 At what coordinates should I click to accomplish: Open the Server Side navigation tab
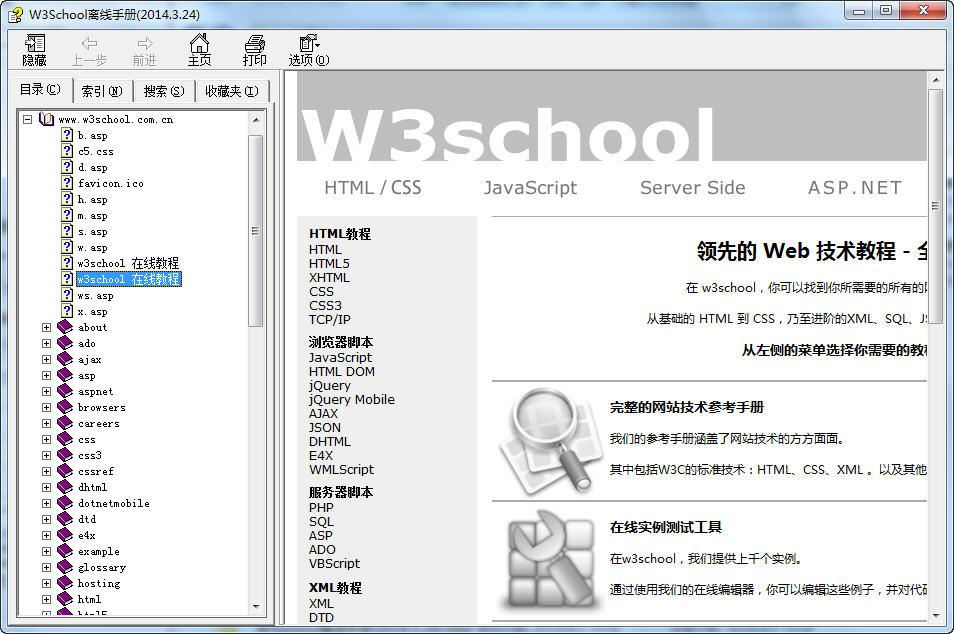click(692, 187)
